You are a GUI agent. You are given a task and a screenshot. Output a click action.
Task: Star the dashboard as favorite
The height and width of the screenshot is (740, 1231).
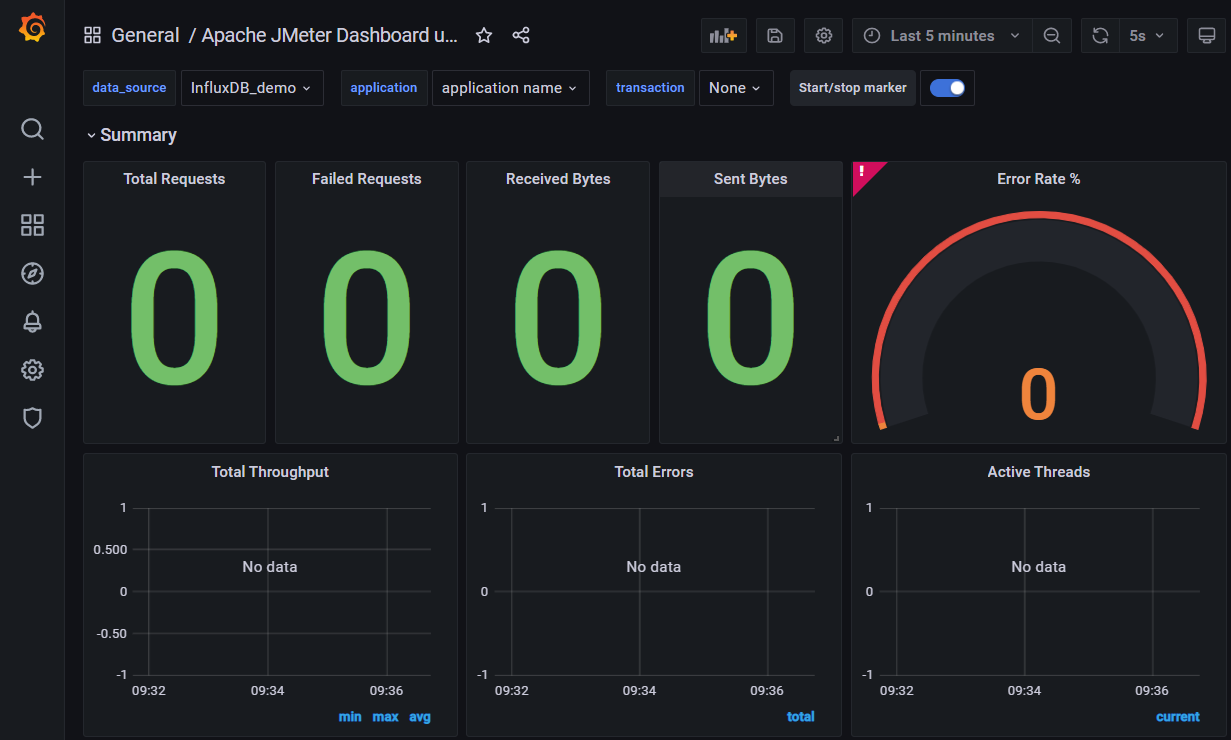tap(484, 36)
